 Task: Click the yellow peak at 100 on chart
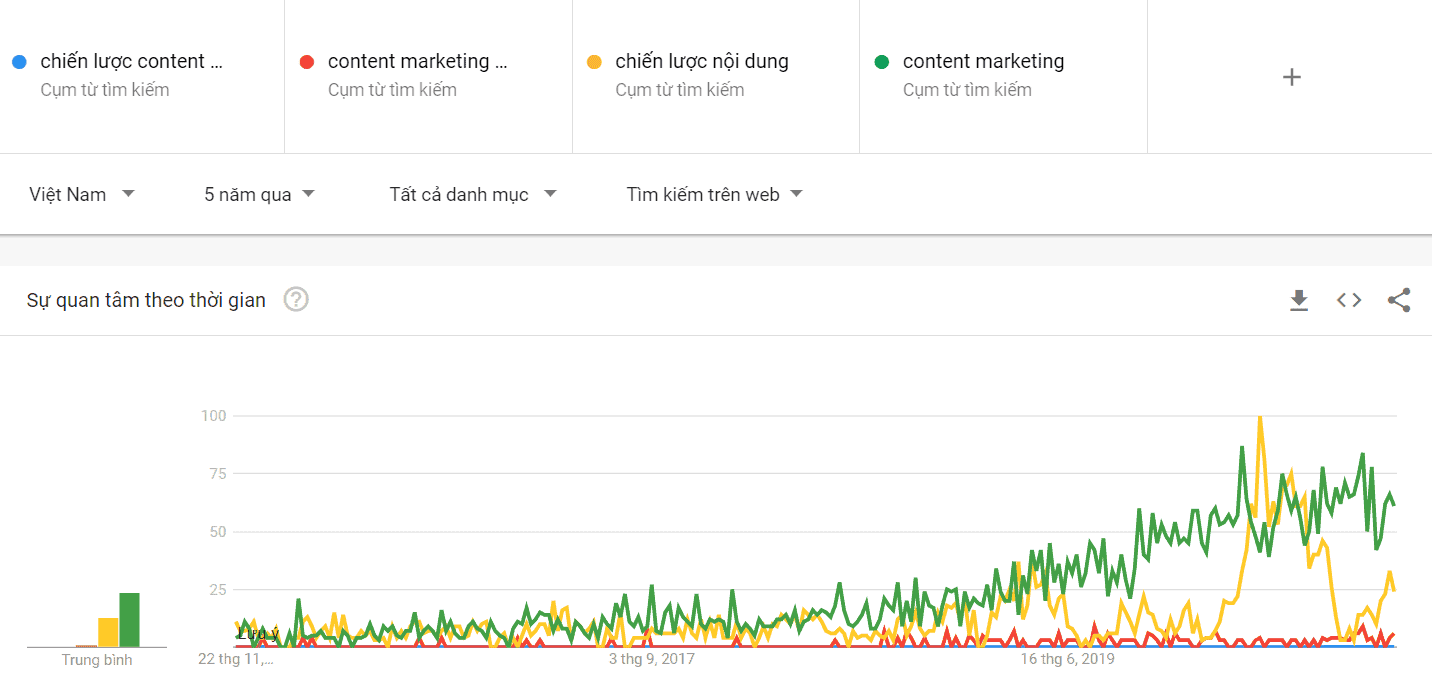(1259, 418)
